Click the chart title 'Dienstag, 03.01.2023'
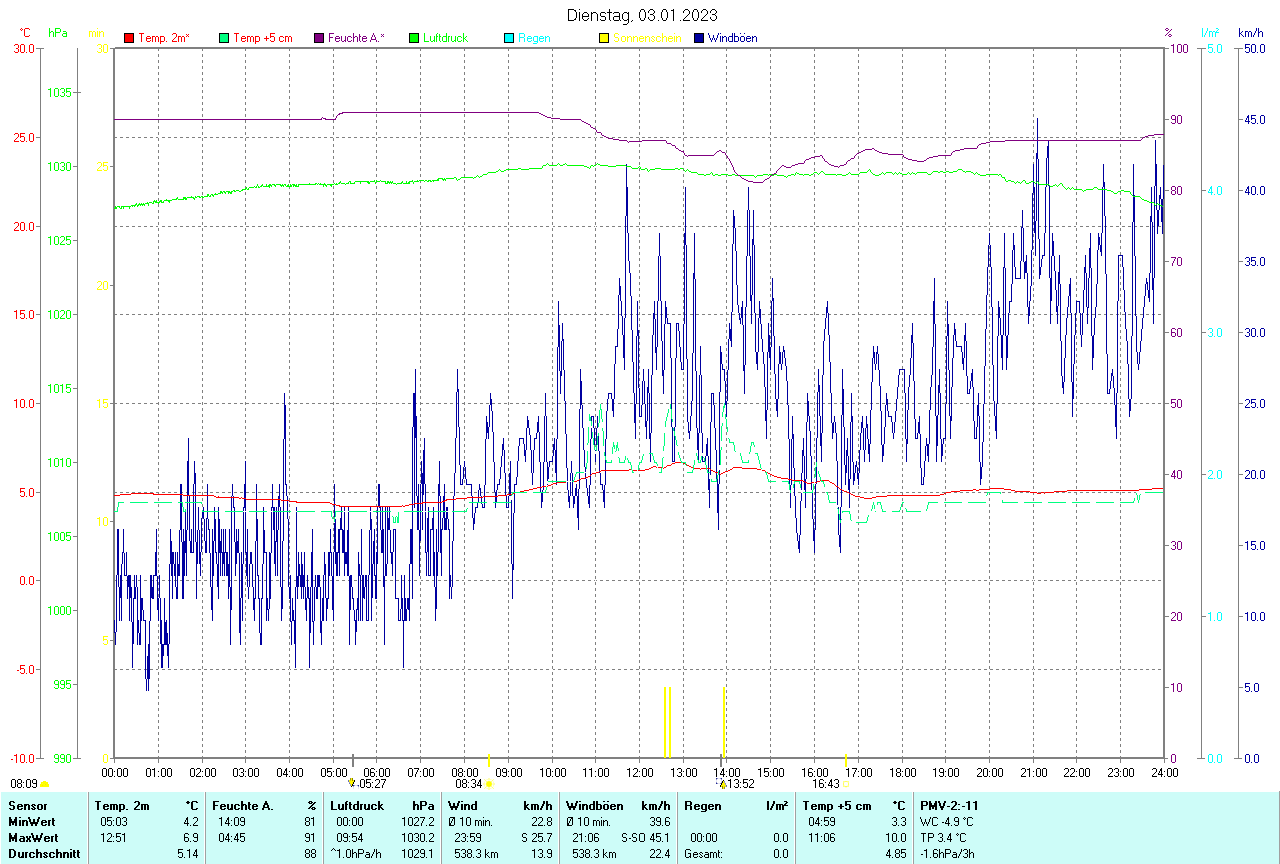 click(641, 15)
